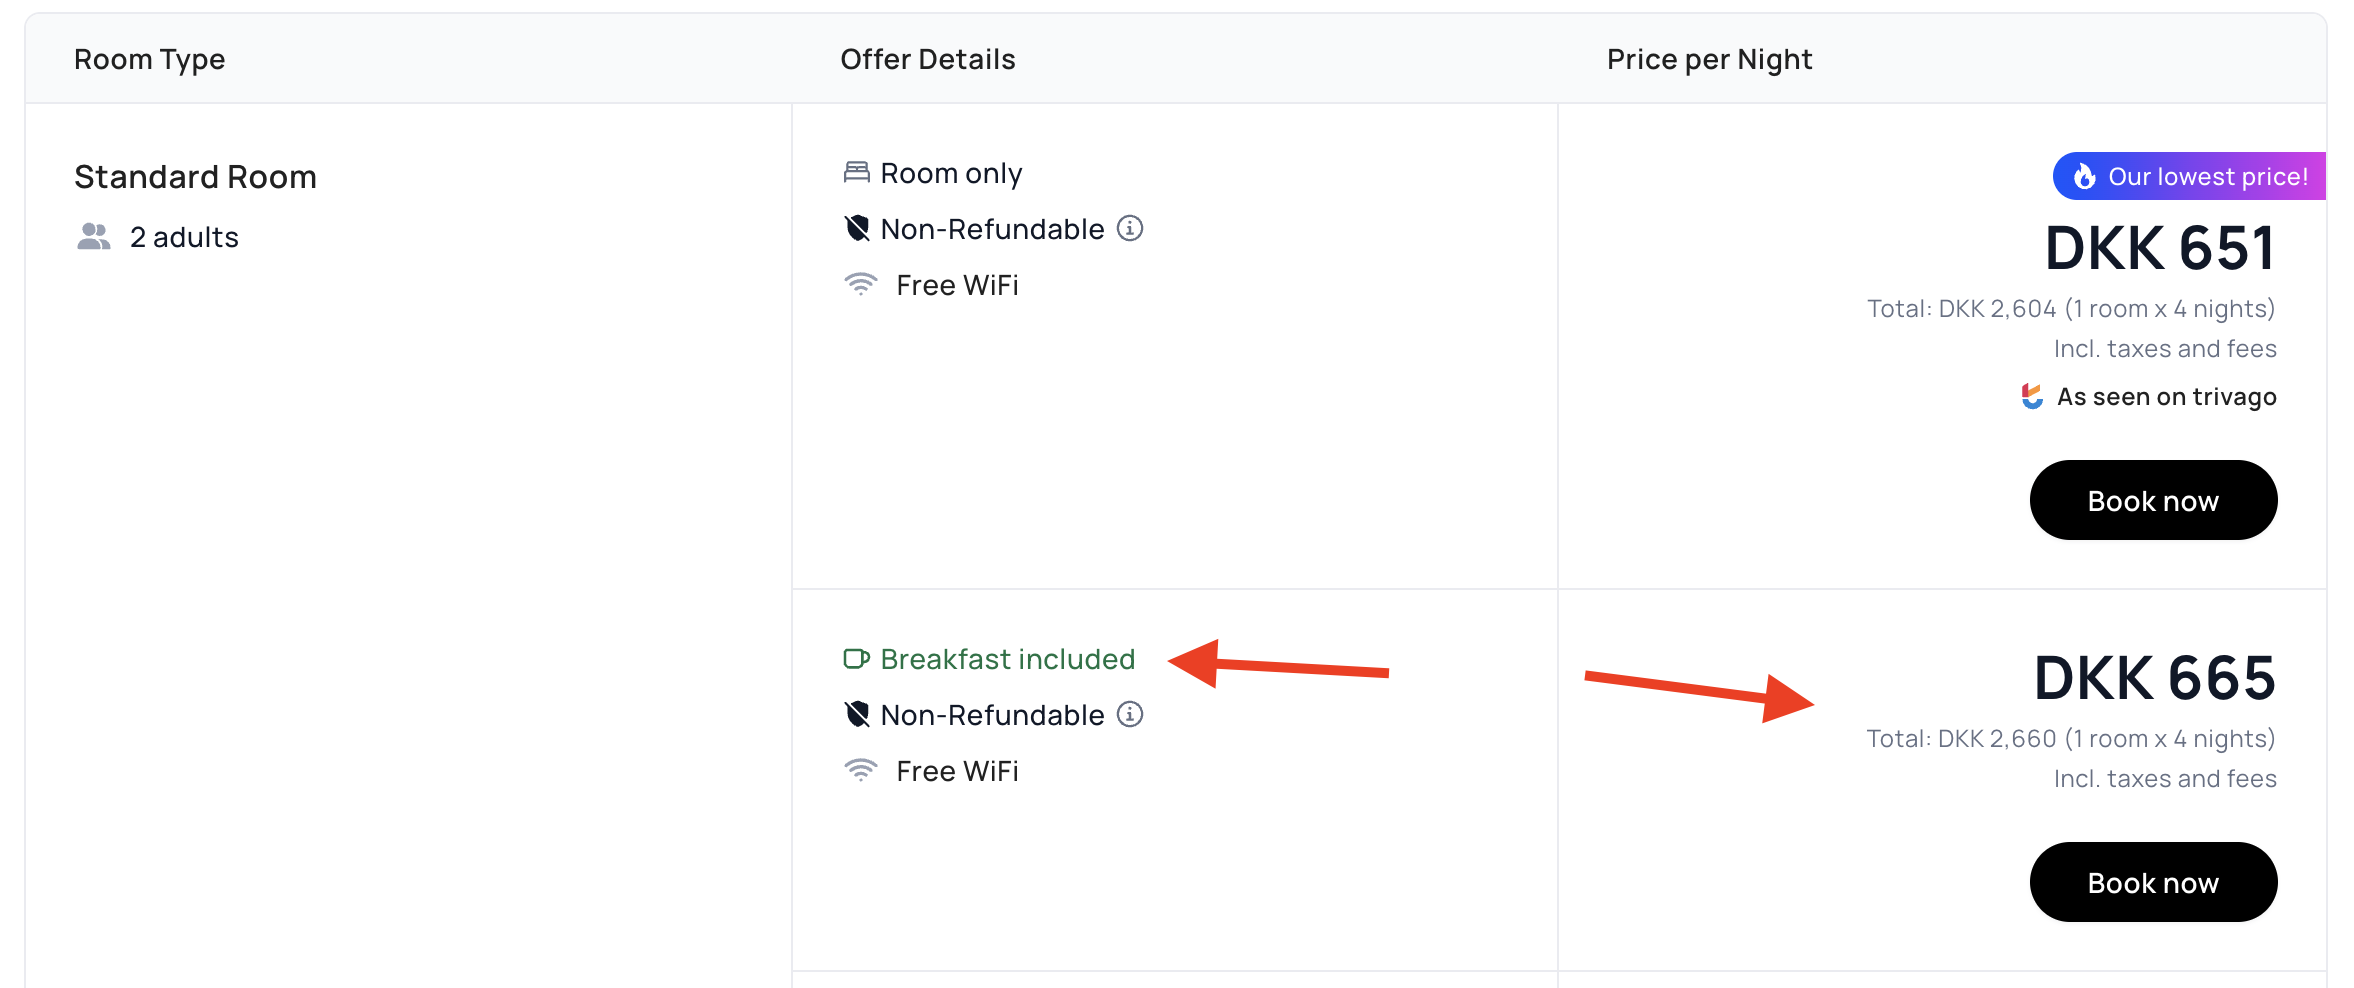This screenshot has height=988, width=2354.
Task: Click the trivago logo icon
Action: 2032,397
